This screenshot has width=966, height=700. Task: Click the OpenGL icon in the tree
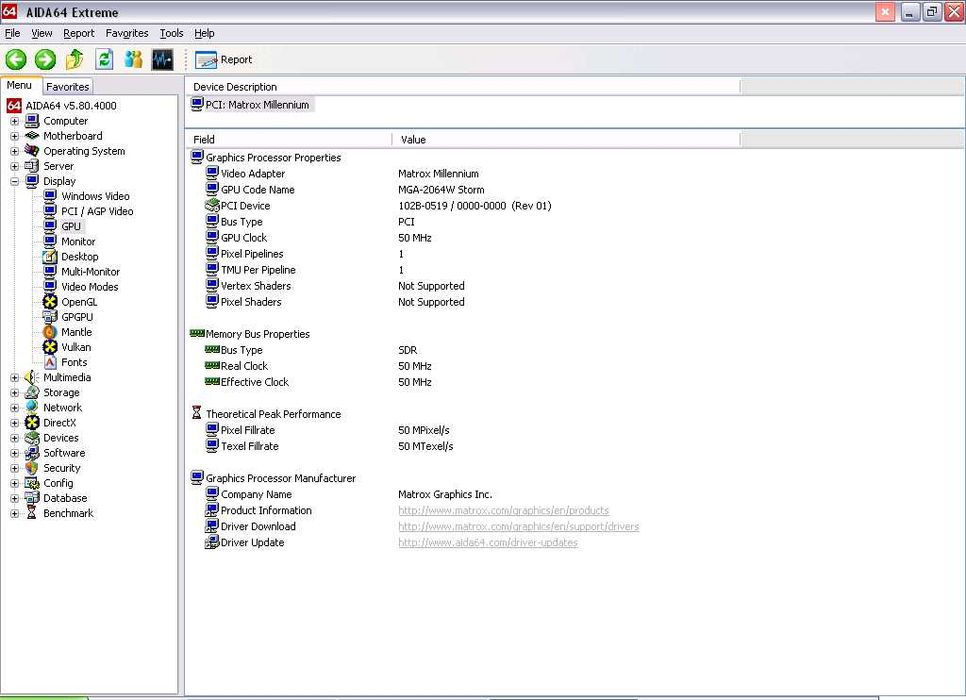pyautogui.click(x=50, y=302)
